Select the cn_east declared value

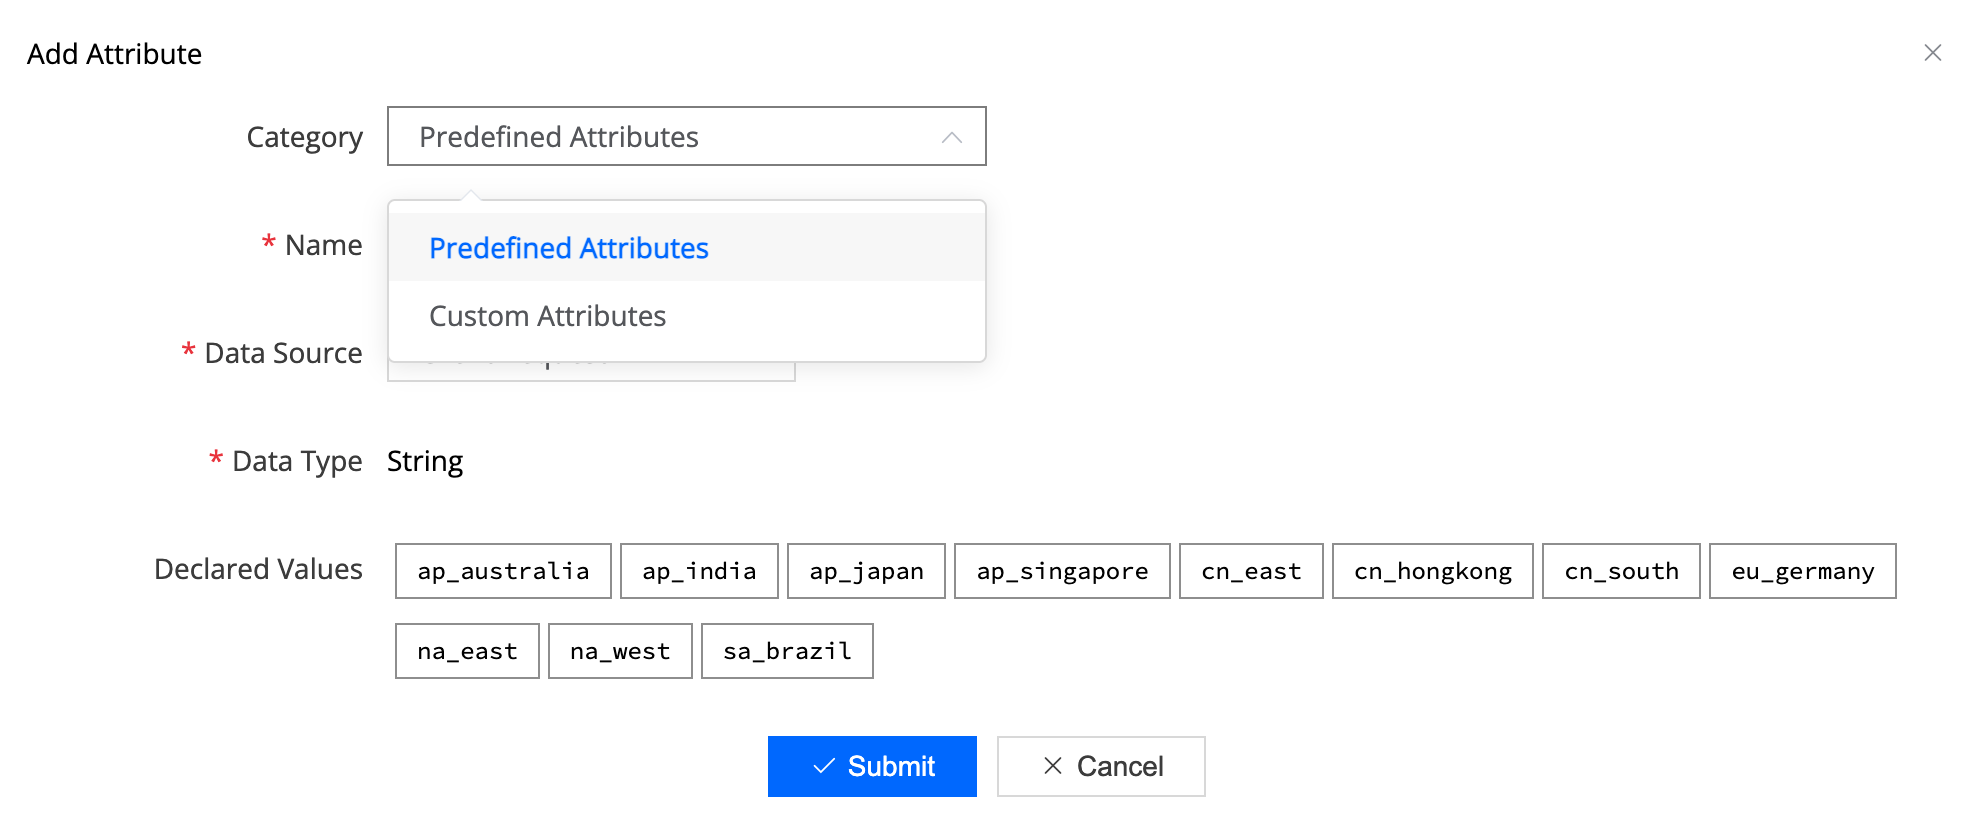click(x=1251, y=571)
